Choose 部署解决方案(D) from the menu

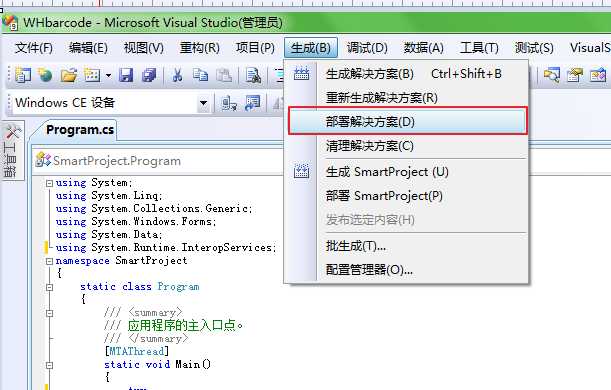click(x=408, y=122)
